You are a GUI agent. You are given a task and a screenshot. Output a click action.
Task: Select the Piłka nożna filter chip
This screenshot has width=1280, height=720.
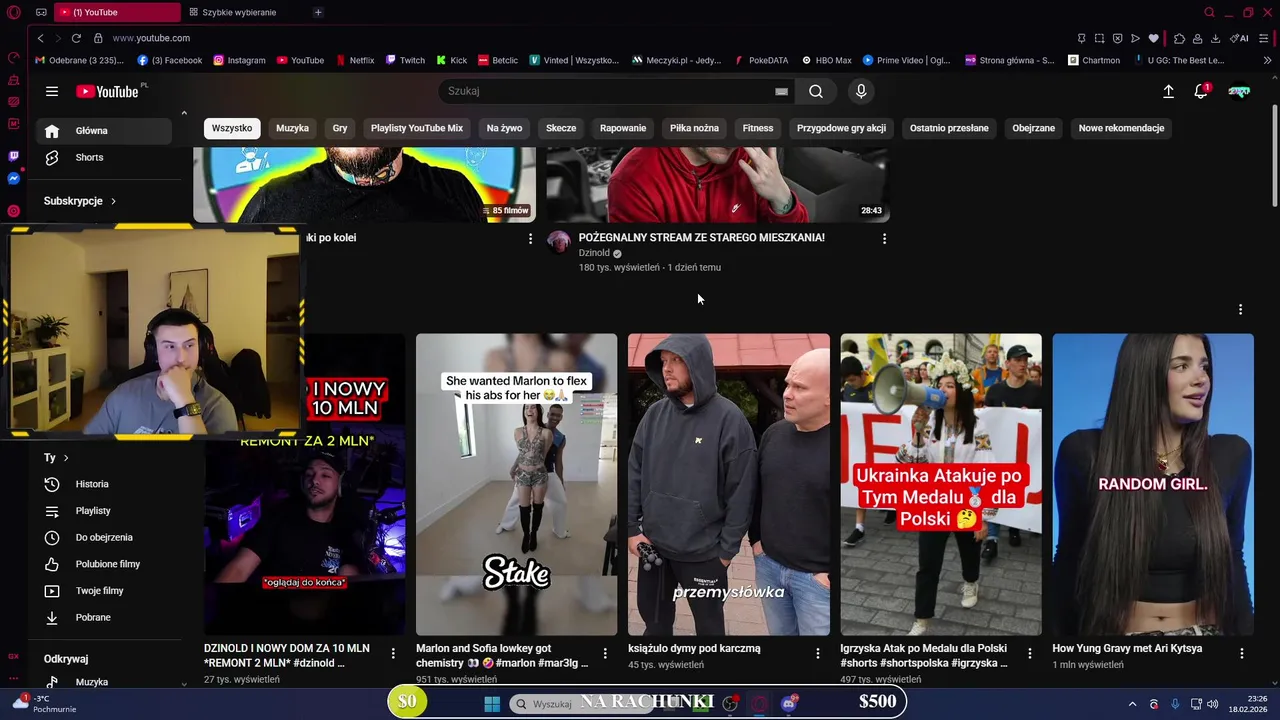(x=694, y=128)
